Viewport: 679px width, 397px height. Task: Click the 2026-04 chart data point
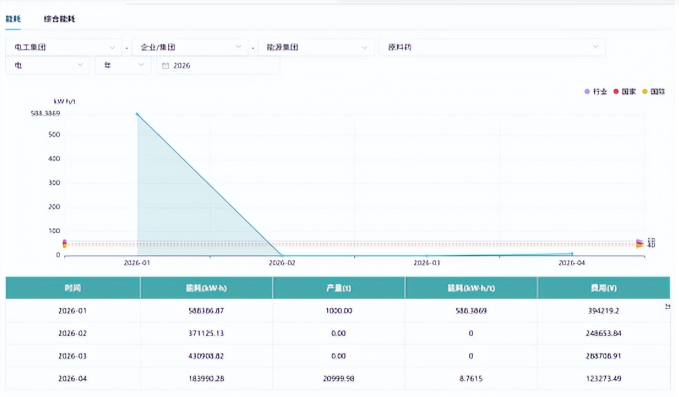[x=572, y=254]
